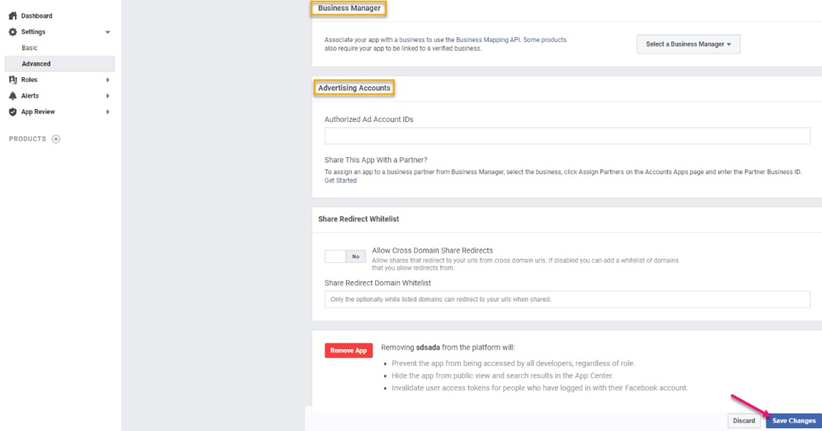Click Share Redirect Domain Whitelist input
This screenshot has height=431, width=822.
coord(566,299)
